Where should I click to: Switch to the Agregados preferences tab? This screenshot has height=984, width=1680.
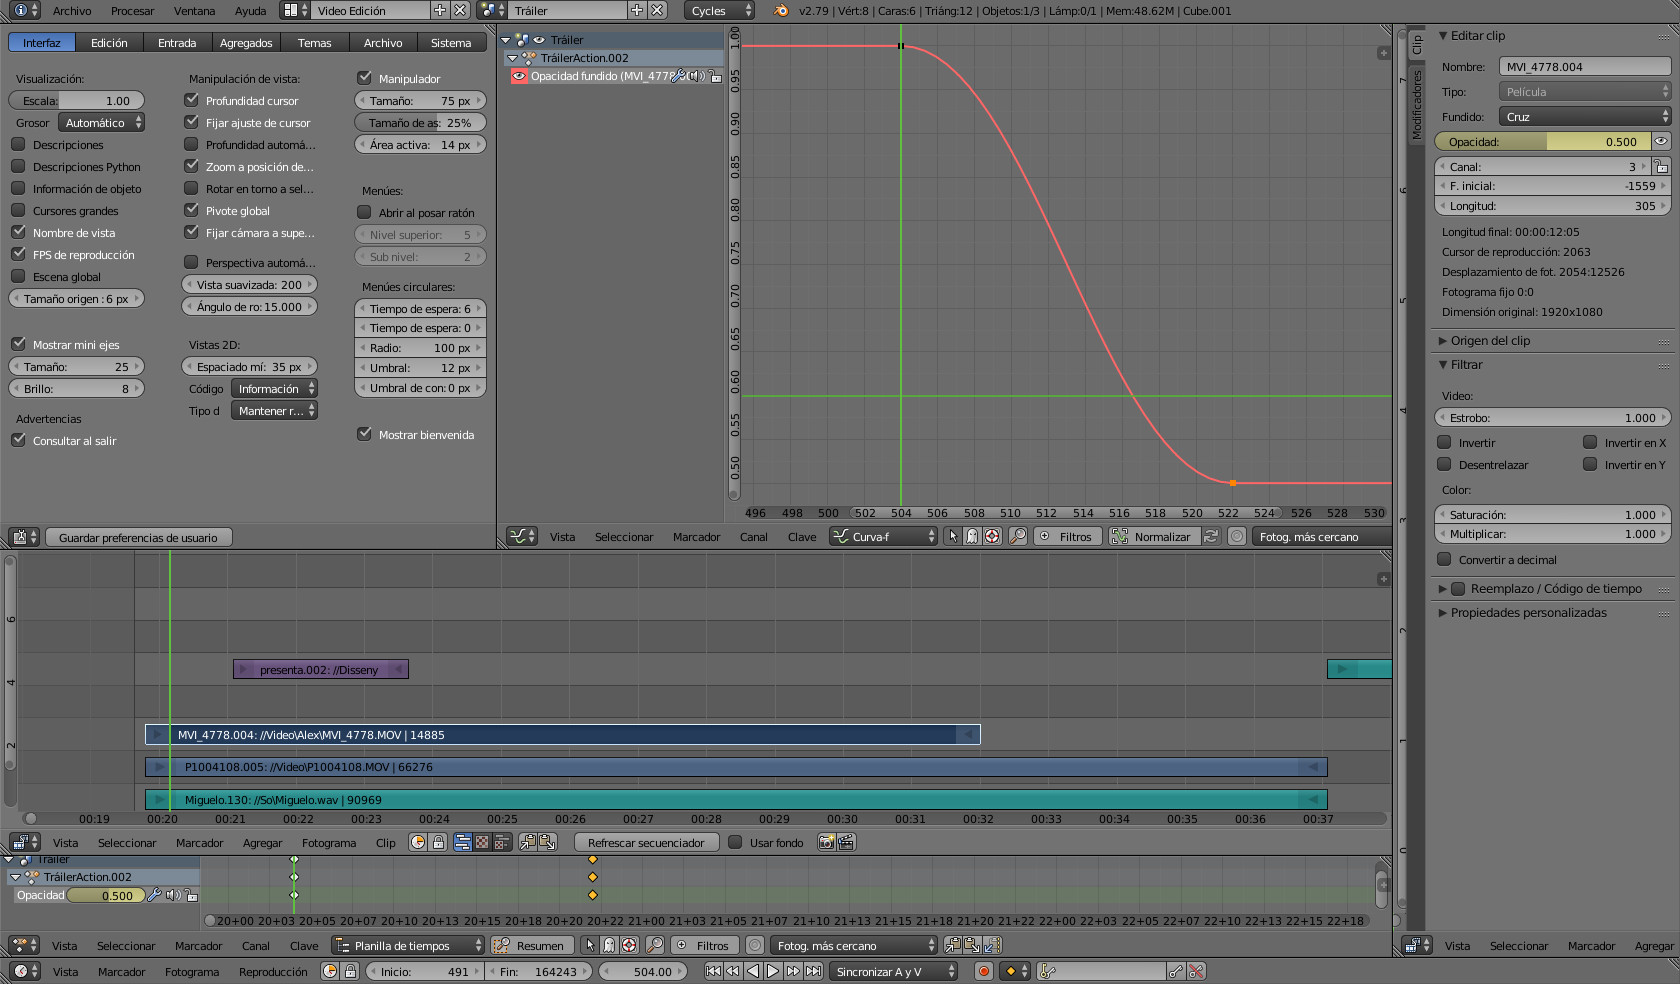click(246, 43)
